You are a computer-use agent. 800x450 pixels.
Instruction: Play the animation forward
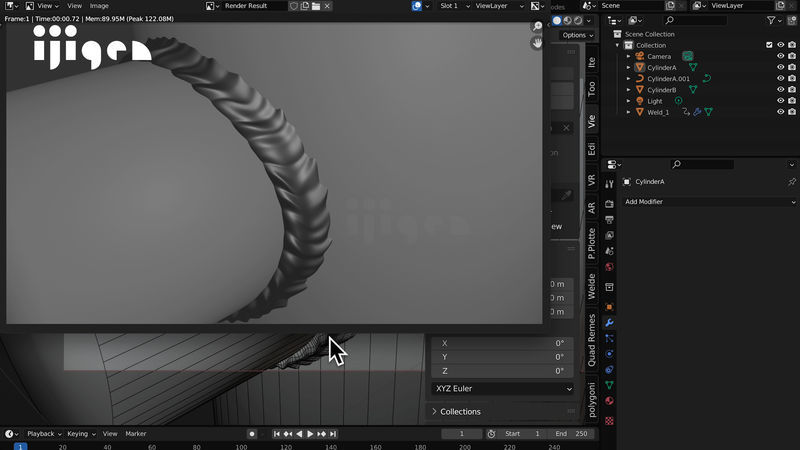click(310, 434)
